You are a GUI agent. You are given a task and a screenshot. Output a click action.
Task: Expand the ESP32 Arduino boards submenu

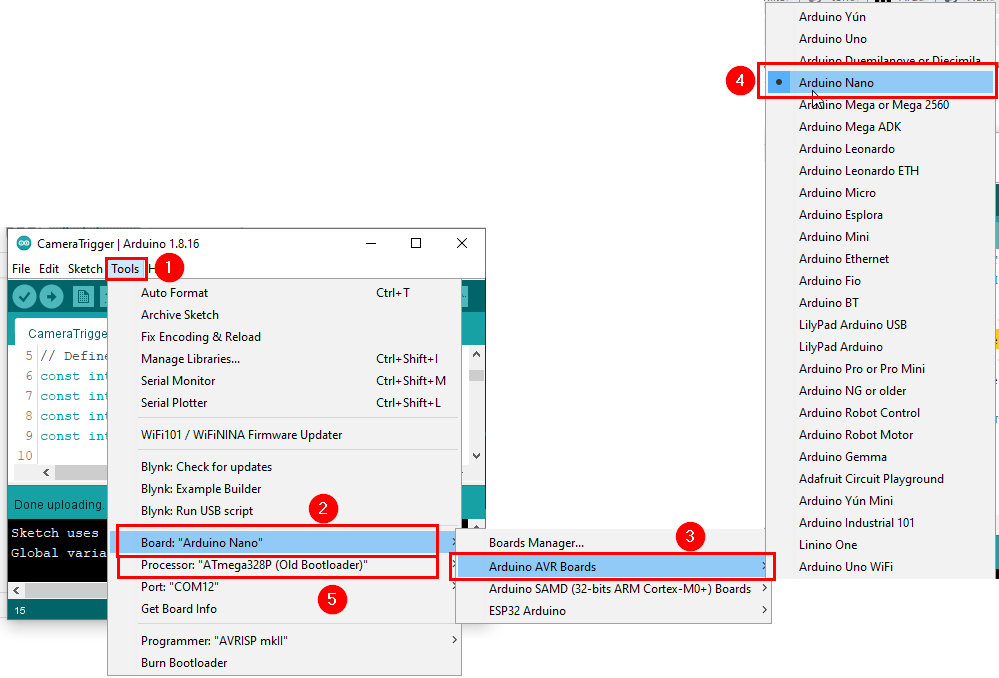pos(613,611)
